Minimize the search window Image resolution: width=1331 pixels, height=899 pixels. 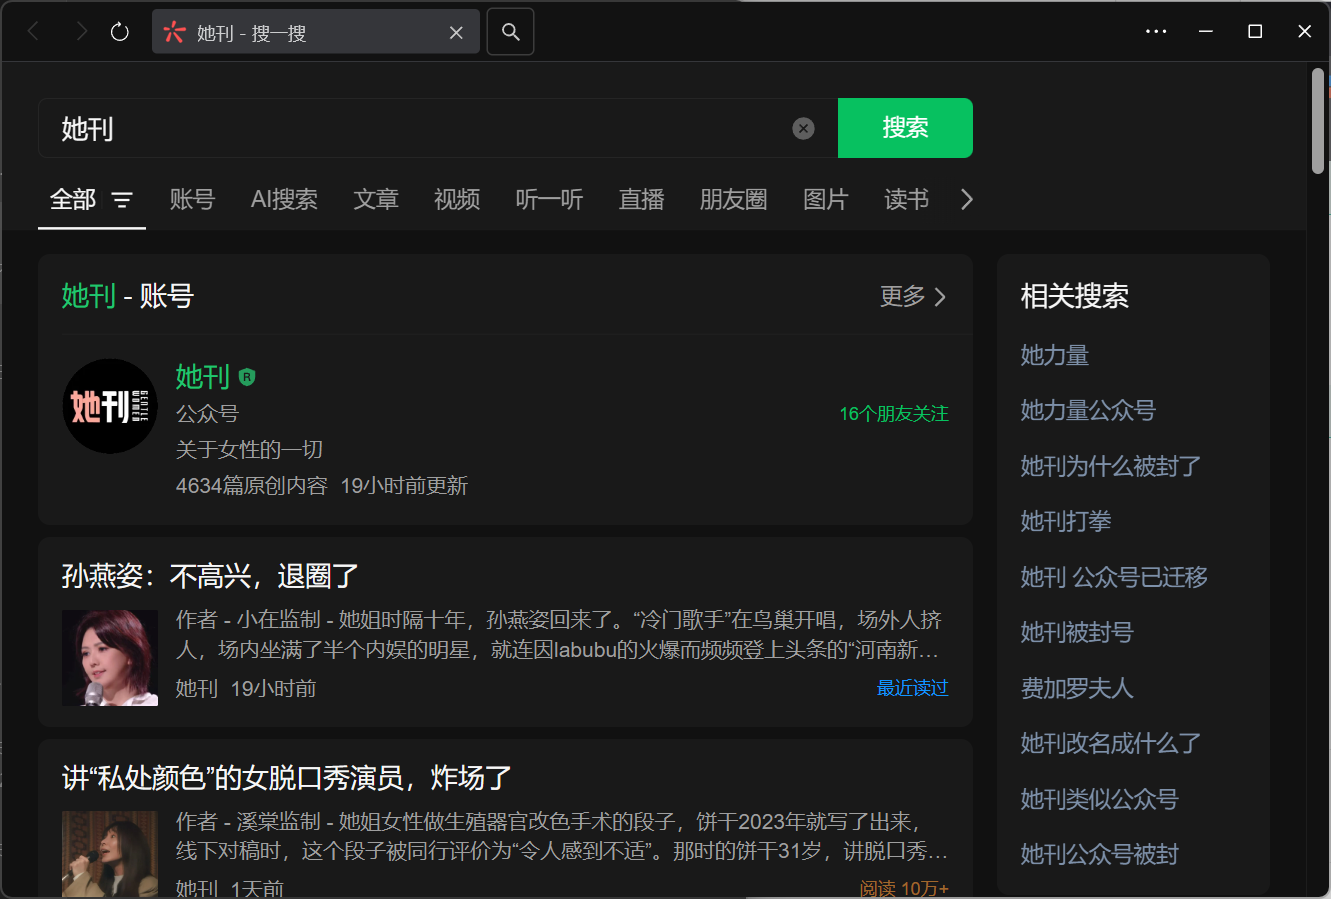click(x=1206, y=32)
